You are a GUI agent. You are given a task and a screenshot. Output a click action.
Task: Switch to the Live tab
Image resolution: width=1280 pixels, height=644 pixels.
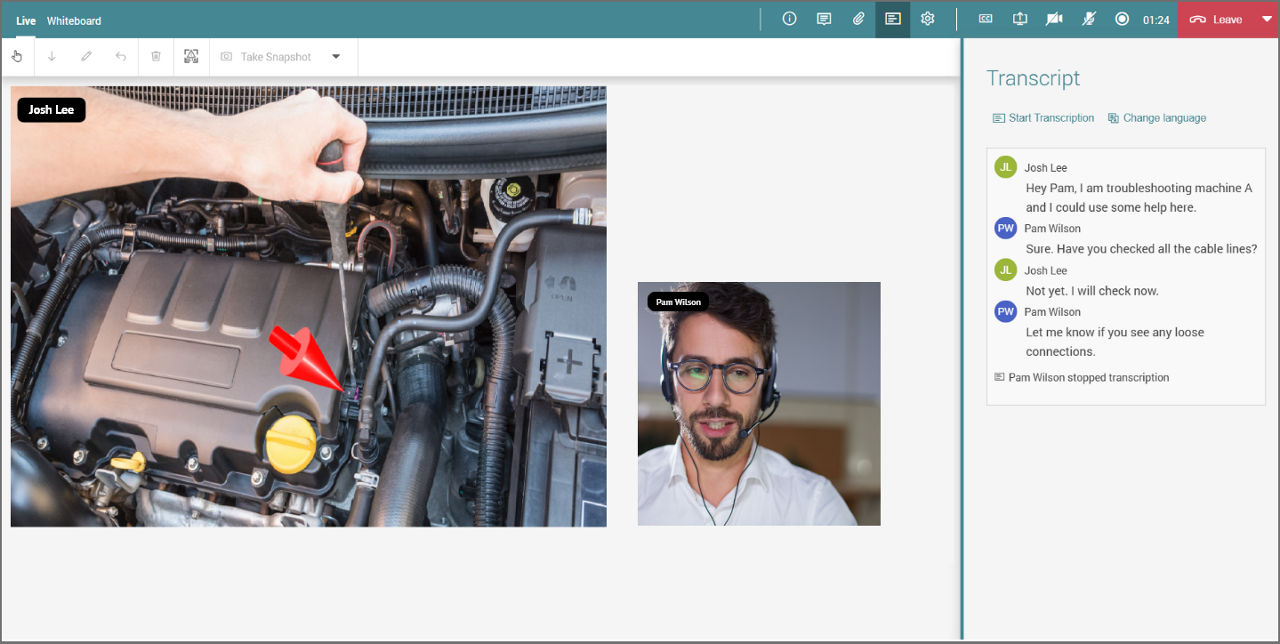[x=26, y=20]
